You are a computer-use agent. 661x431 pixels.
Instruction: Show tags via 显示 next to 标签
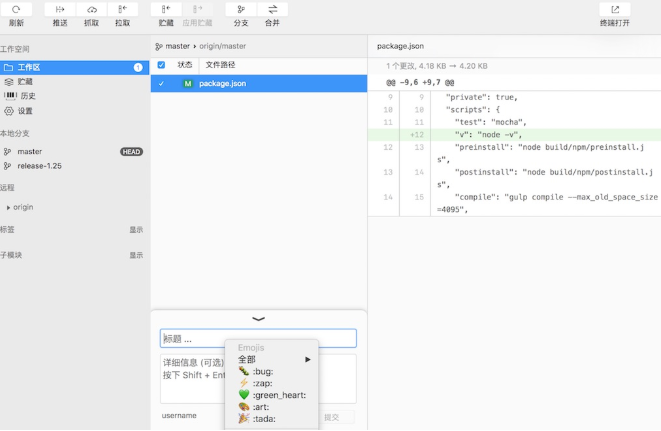pos(136,229)
